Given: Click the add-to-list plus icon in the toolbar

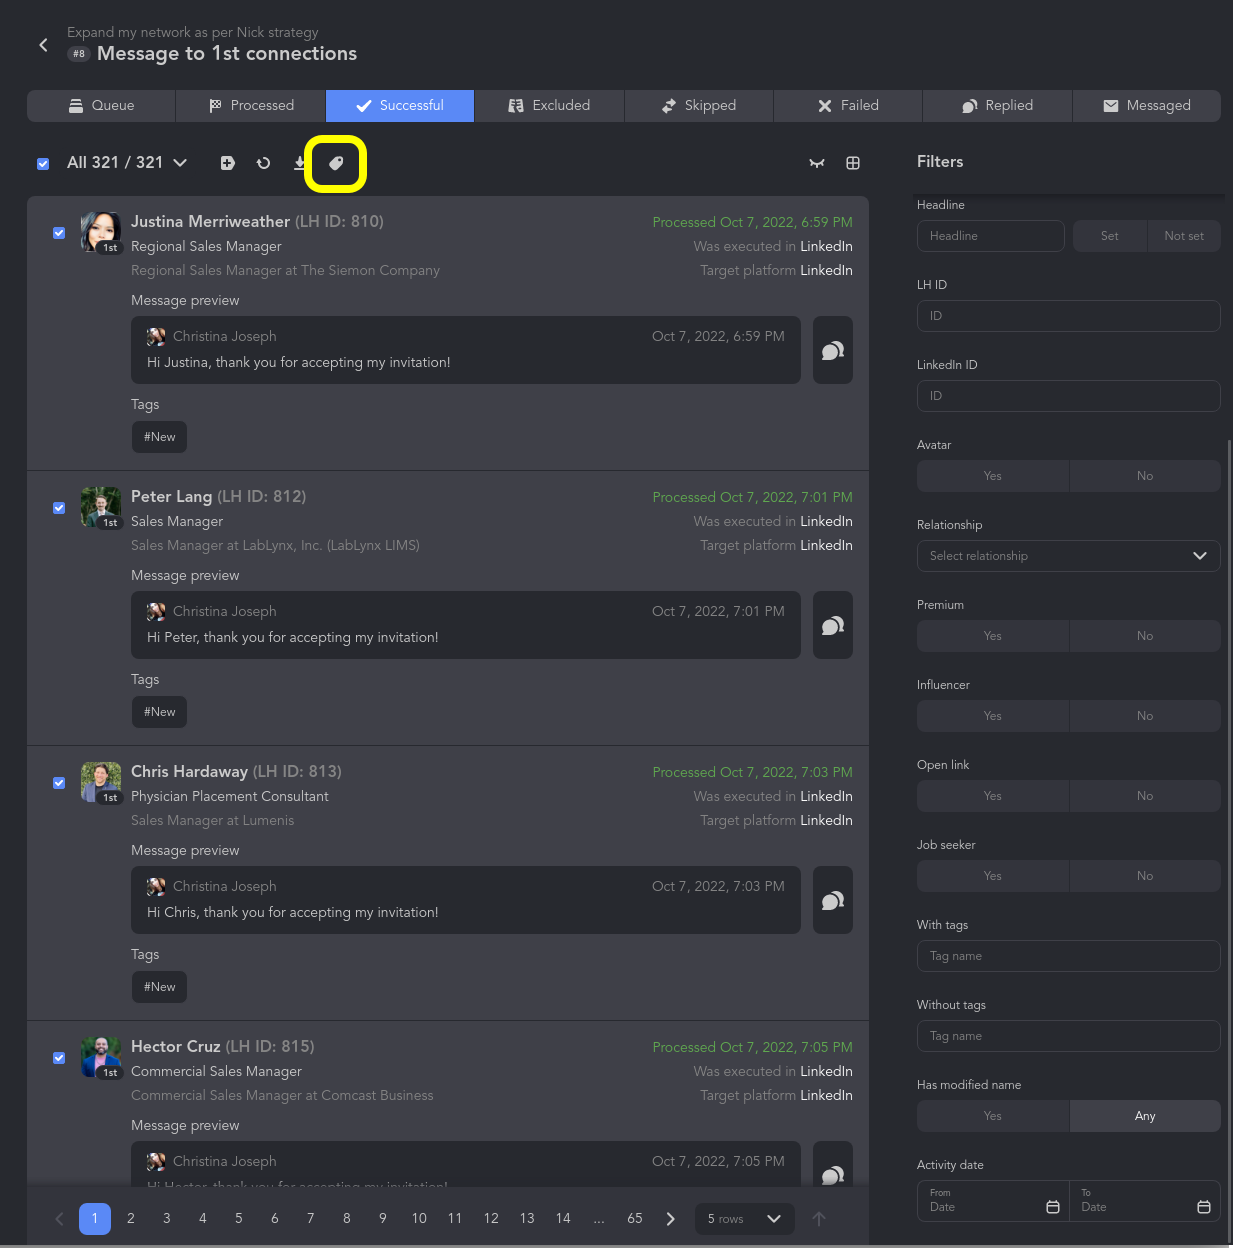Looking at the screenshot, I should [228, 163].
